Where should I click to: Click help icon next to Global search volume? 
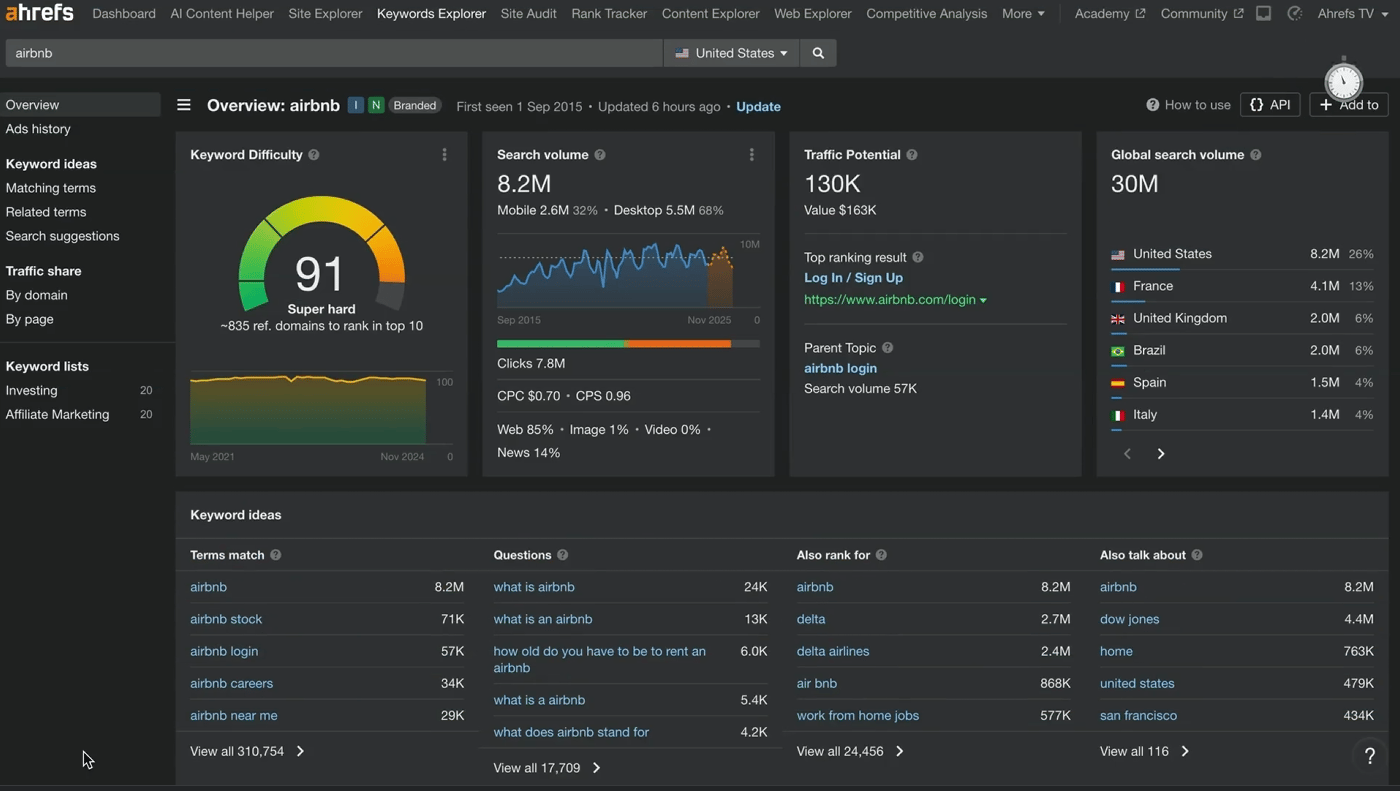tap(1255, 155)
